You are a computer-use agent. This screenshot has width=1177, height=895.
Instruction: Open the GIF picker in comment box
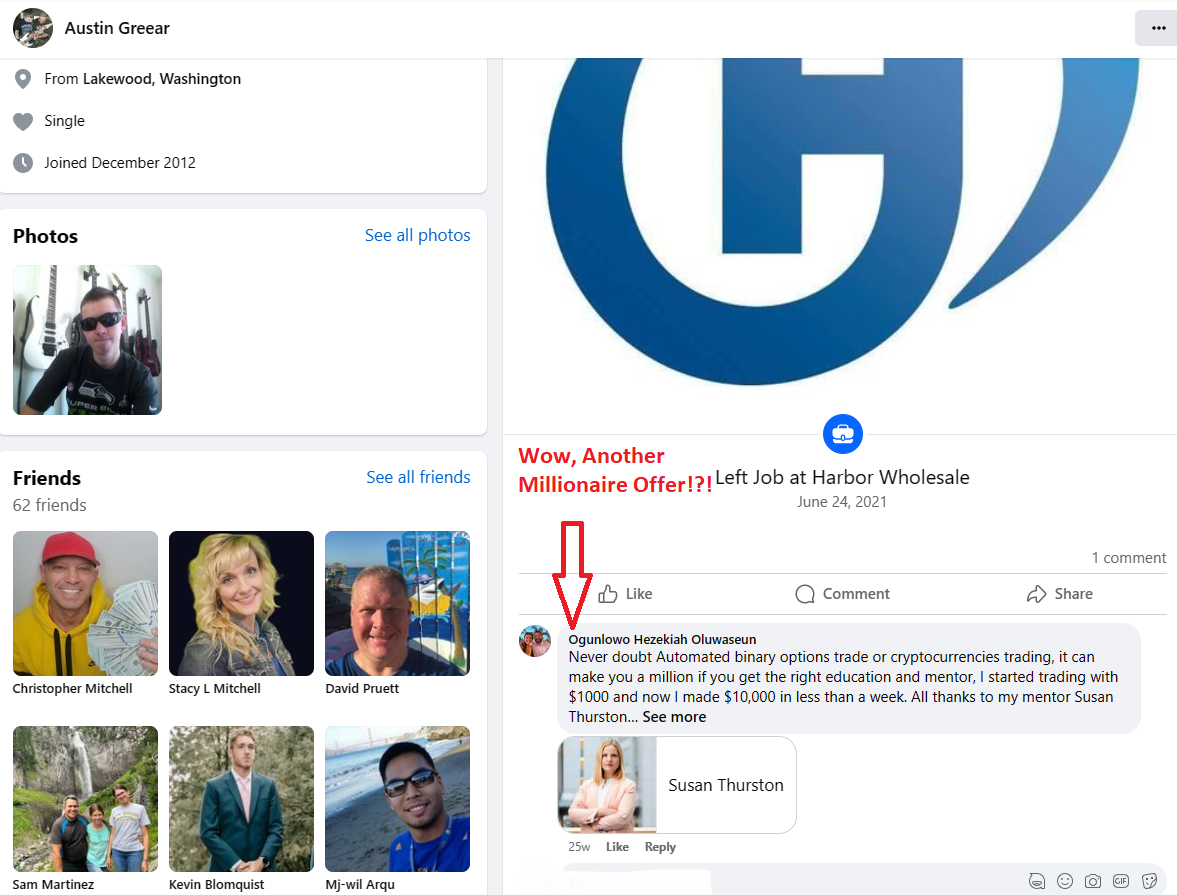[1121, 881]
